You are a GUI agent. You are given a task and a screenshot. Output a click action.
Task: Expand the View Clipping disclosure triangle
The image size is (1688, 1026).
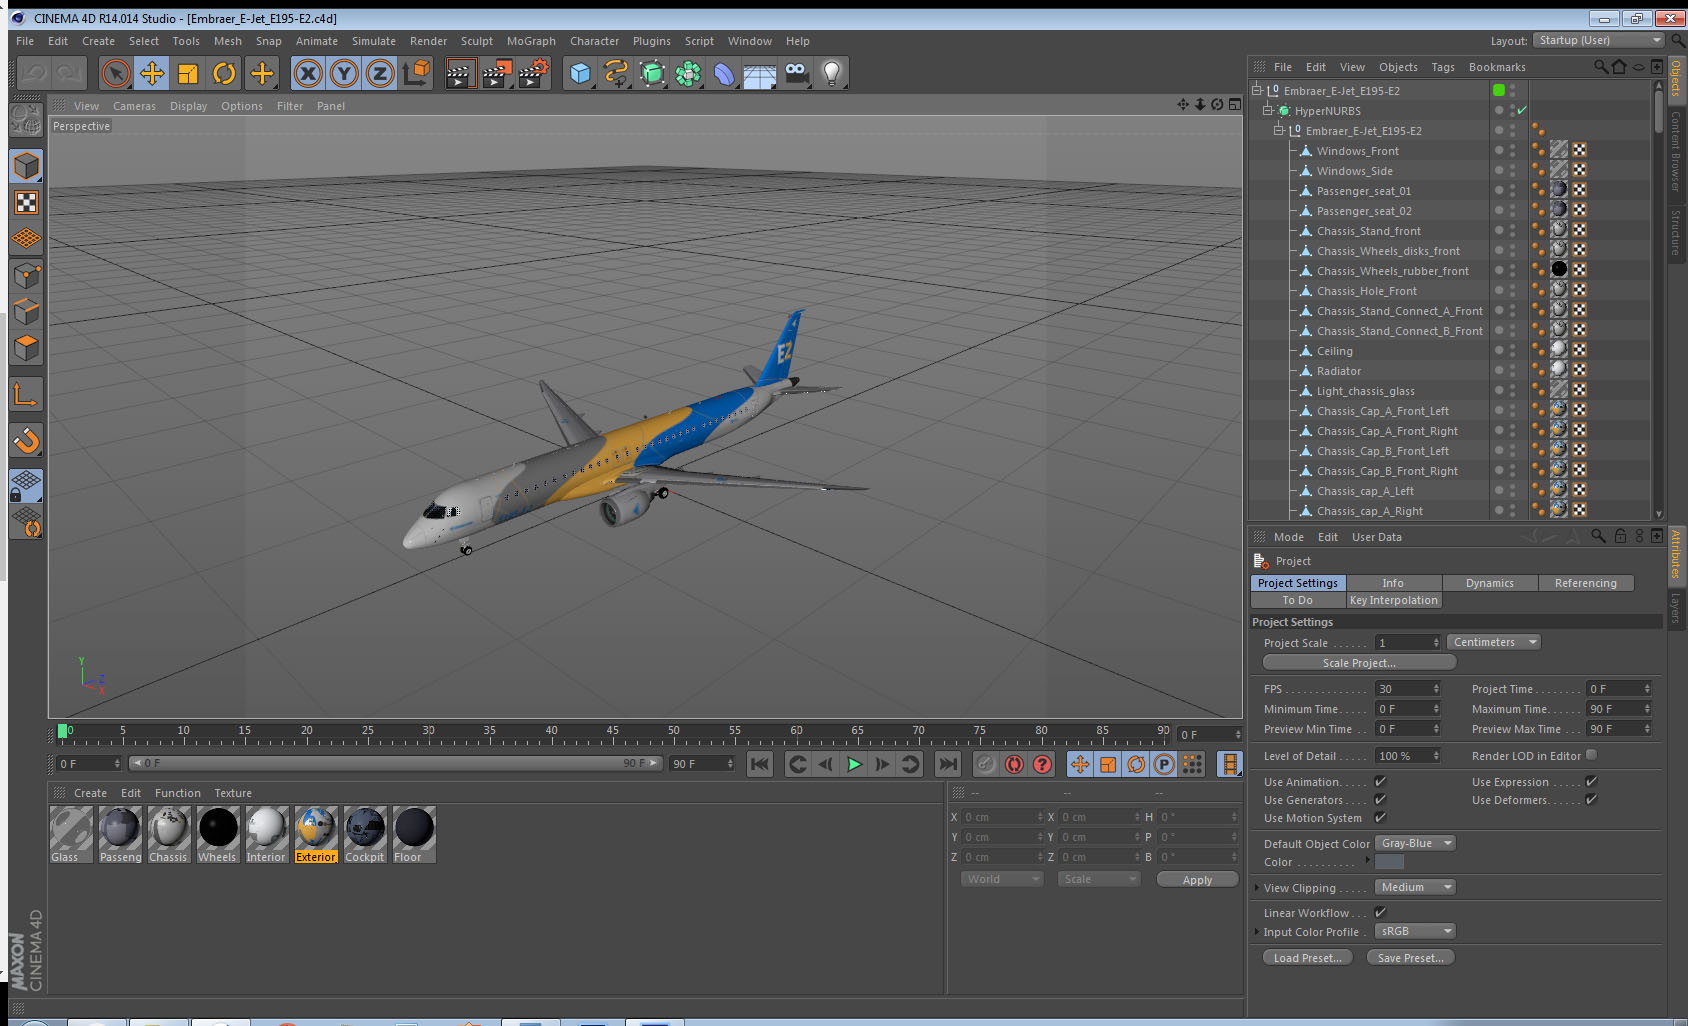click(x=1257, y=887)
